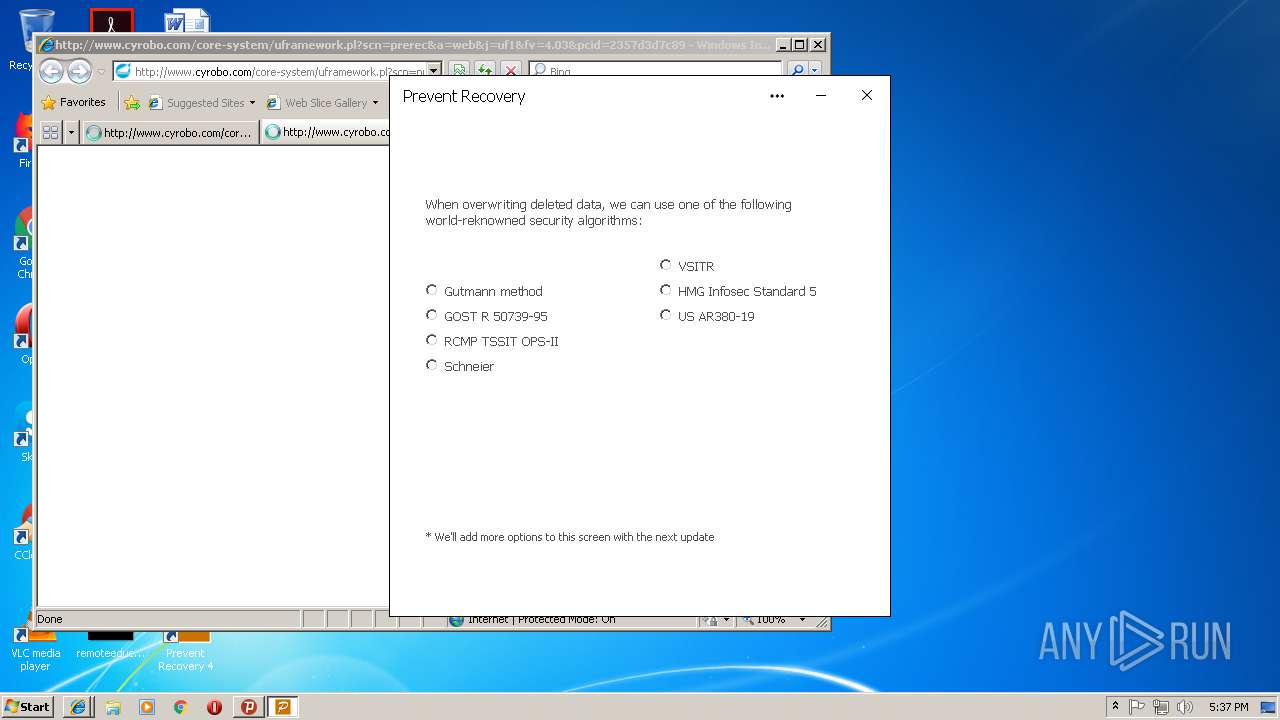This screenshot has height=720, width=1280.
Task: Click the taskbar clock showing 5:37 PM
Action: click(x=1228, y=707)
